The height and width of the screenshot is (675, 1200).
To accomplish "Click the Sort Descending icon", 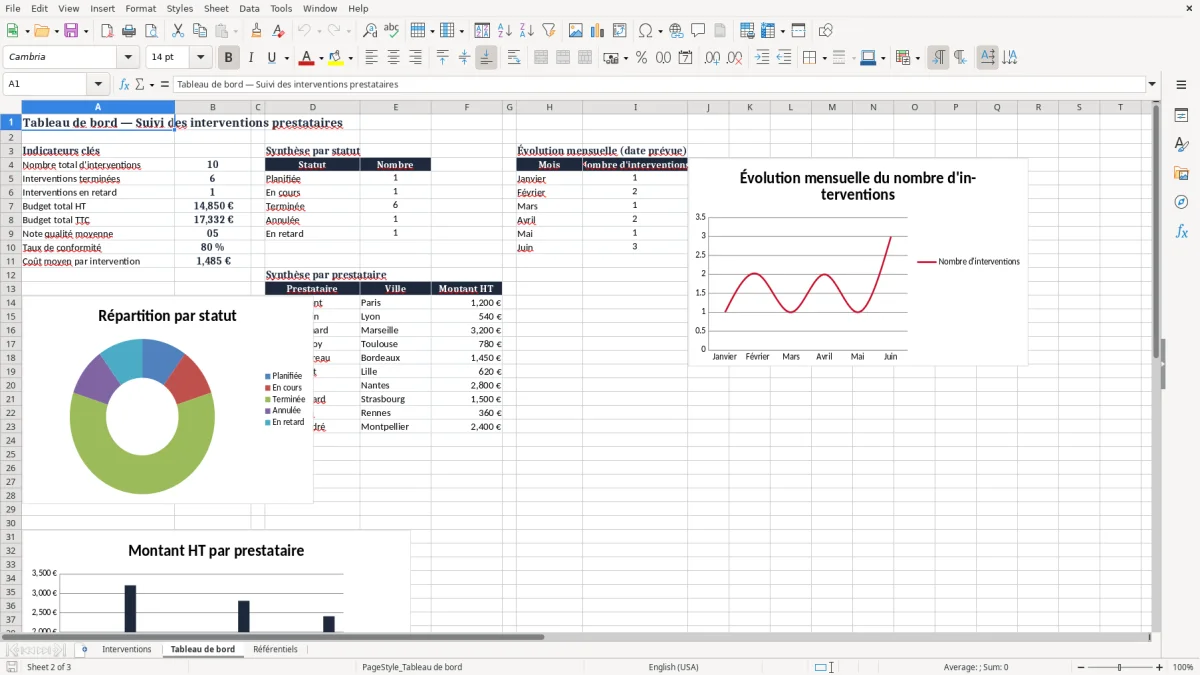I will [x=527, y=31].
